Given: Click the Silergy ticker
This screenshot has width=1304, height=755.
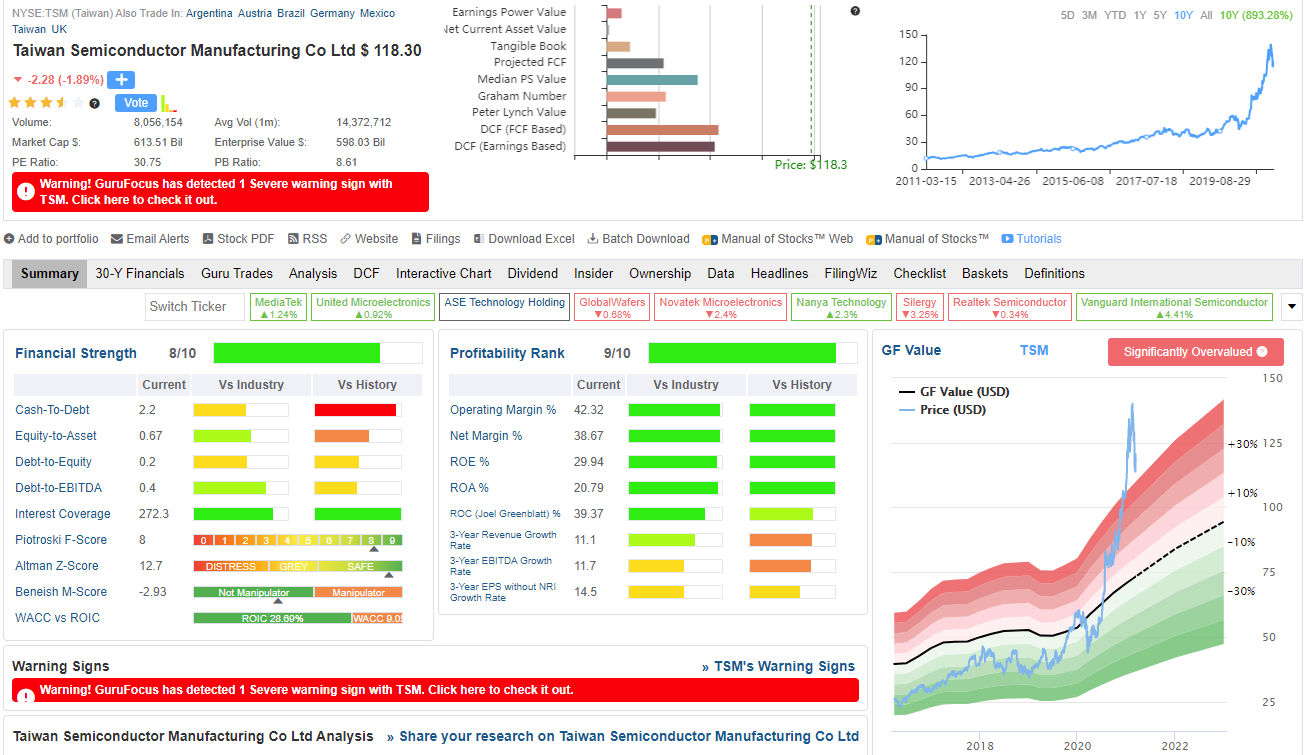Looking at the screenshot, I should pyautogui.click(x=920, y=307).
